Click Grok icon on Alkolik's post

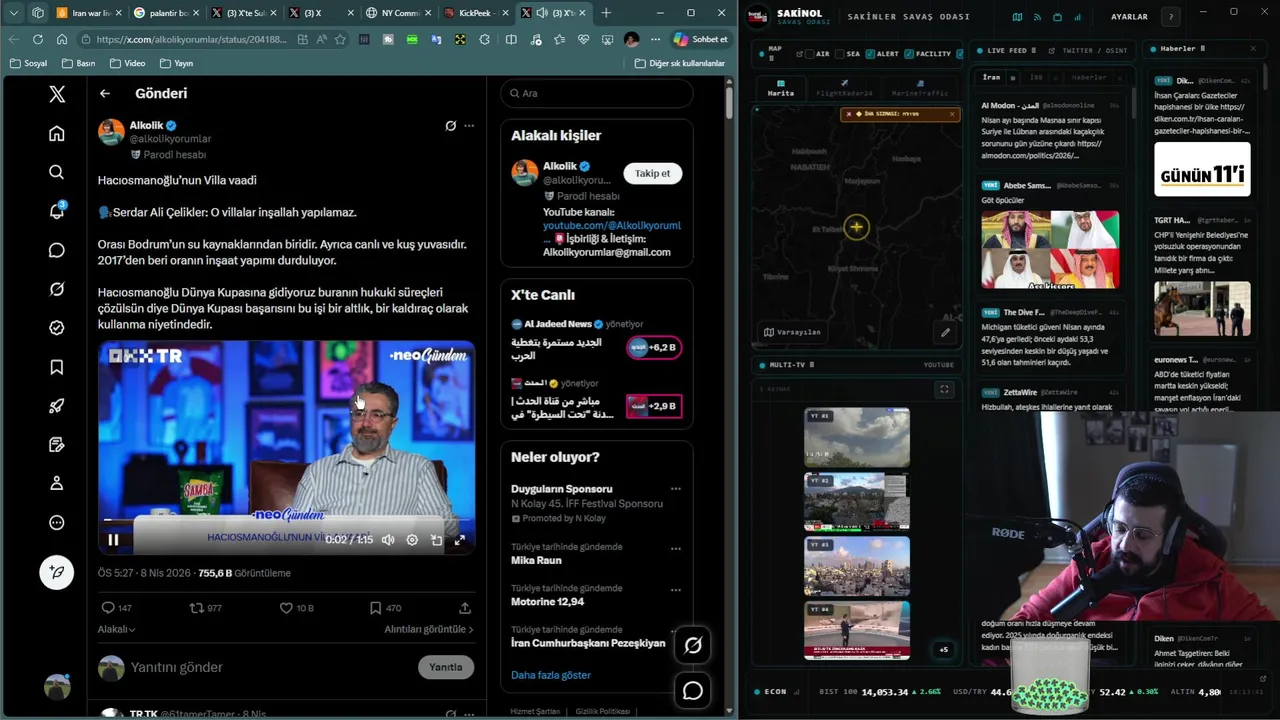click(x=451, y=126)
